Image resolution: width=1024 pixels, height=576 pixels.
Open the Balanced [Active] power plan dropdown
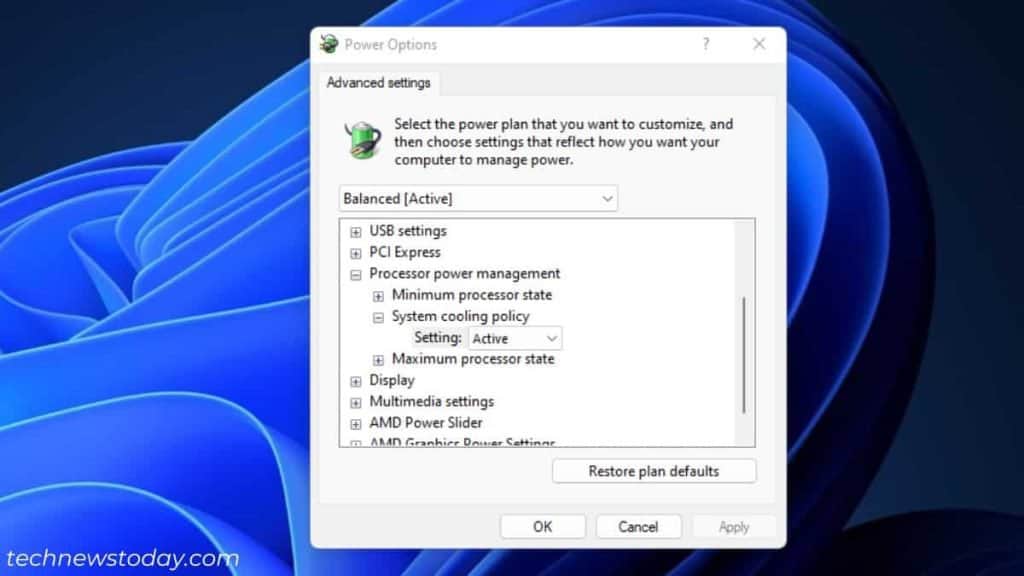478,199
